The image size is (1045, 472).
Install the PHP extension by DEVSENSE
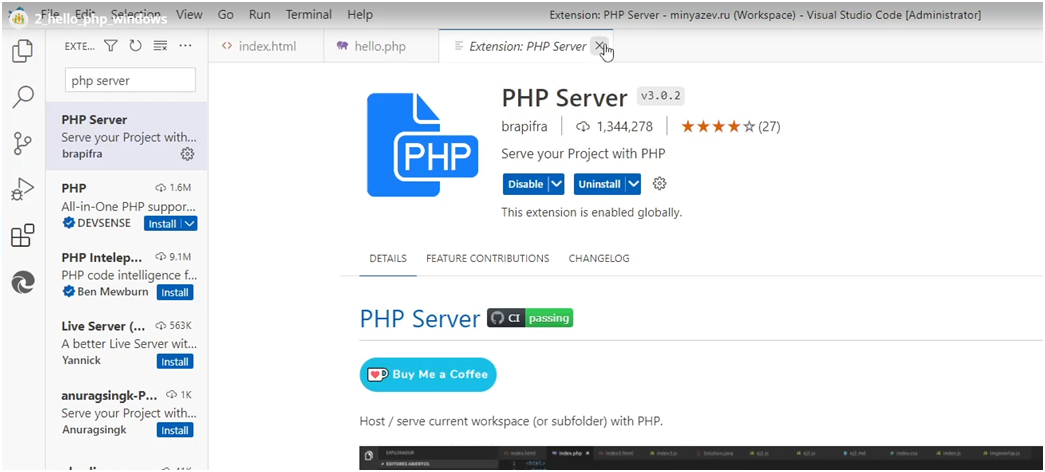coord(163,223)
